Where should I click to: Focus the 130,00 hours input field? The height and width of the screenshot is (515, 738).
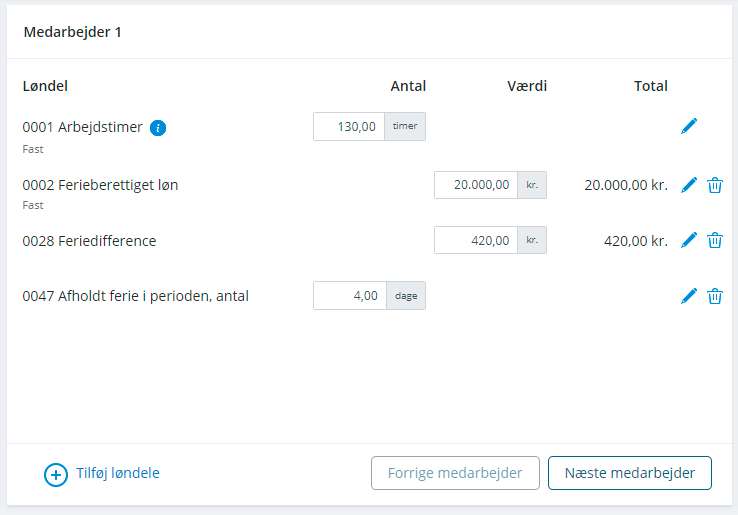(349, 126)
